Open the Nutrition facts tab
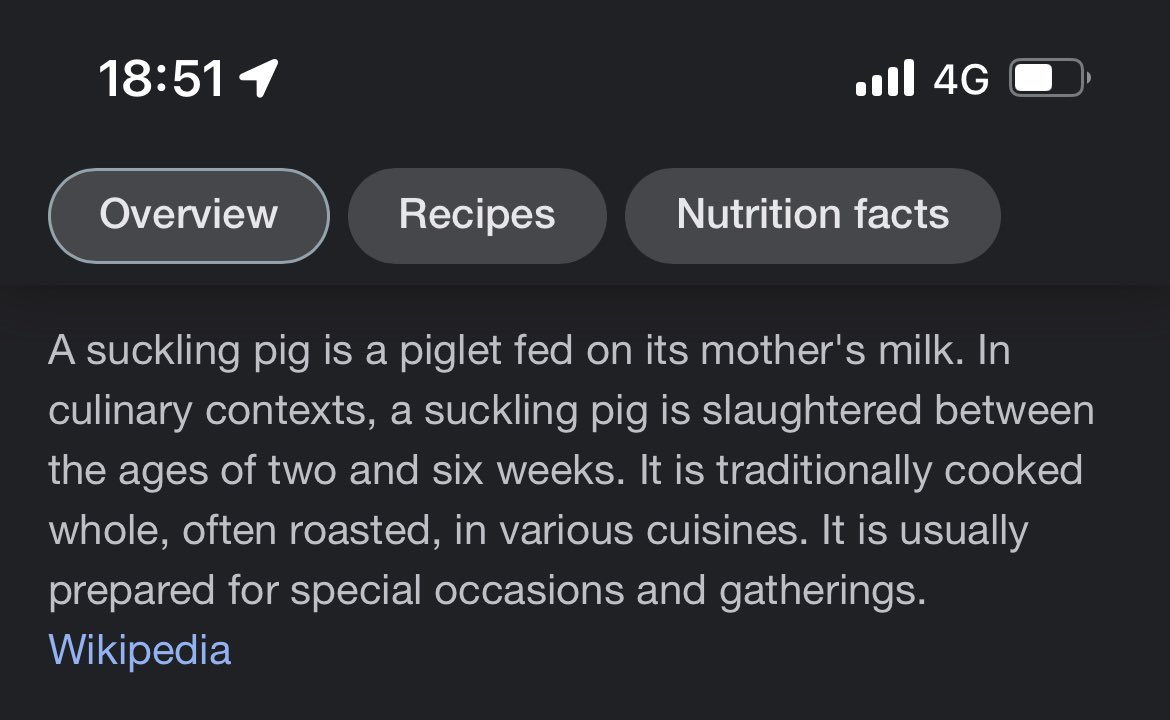This screenshot has height=720, width=1170. [812, 215]
